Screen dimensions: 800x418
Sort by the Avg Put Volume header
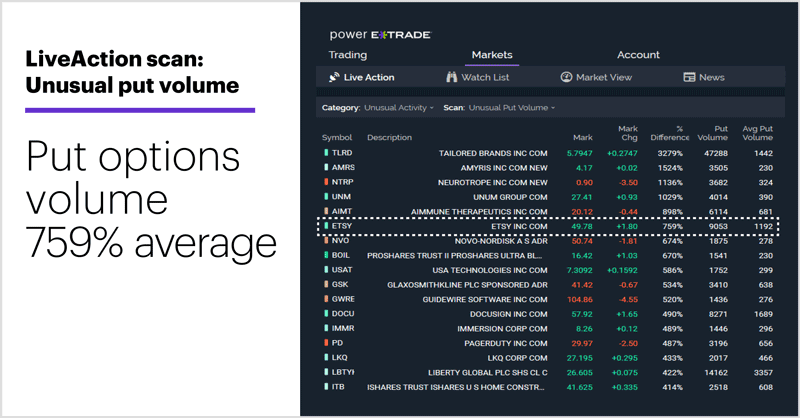pos(758,133)
